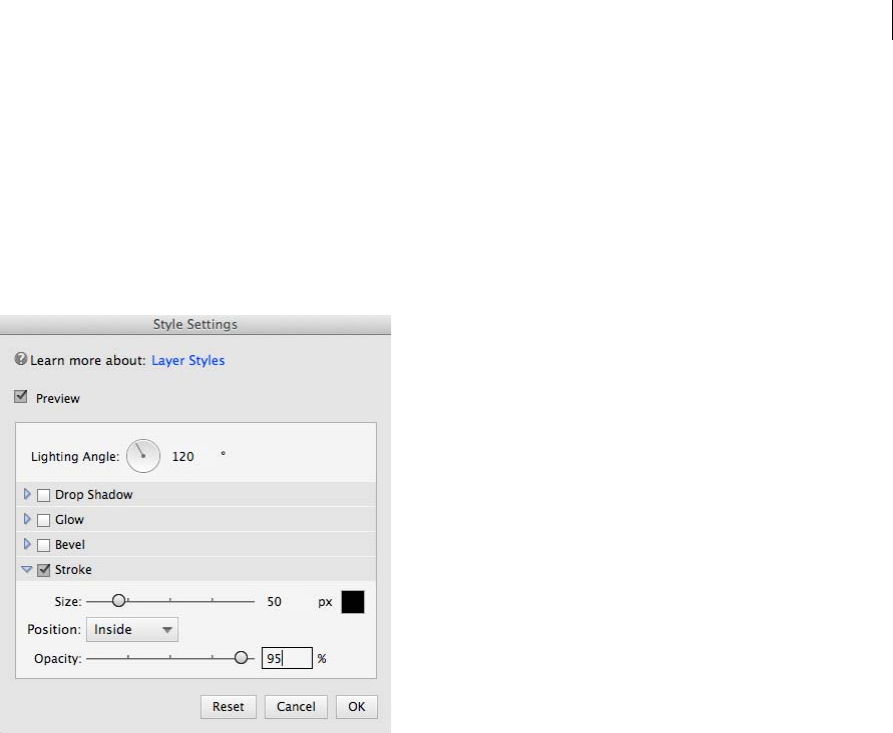Click the help question mark icon
The width and height of the screenshot is (893, 733).
point(21,359)
